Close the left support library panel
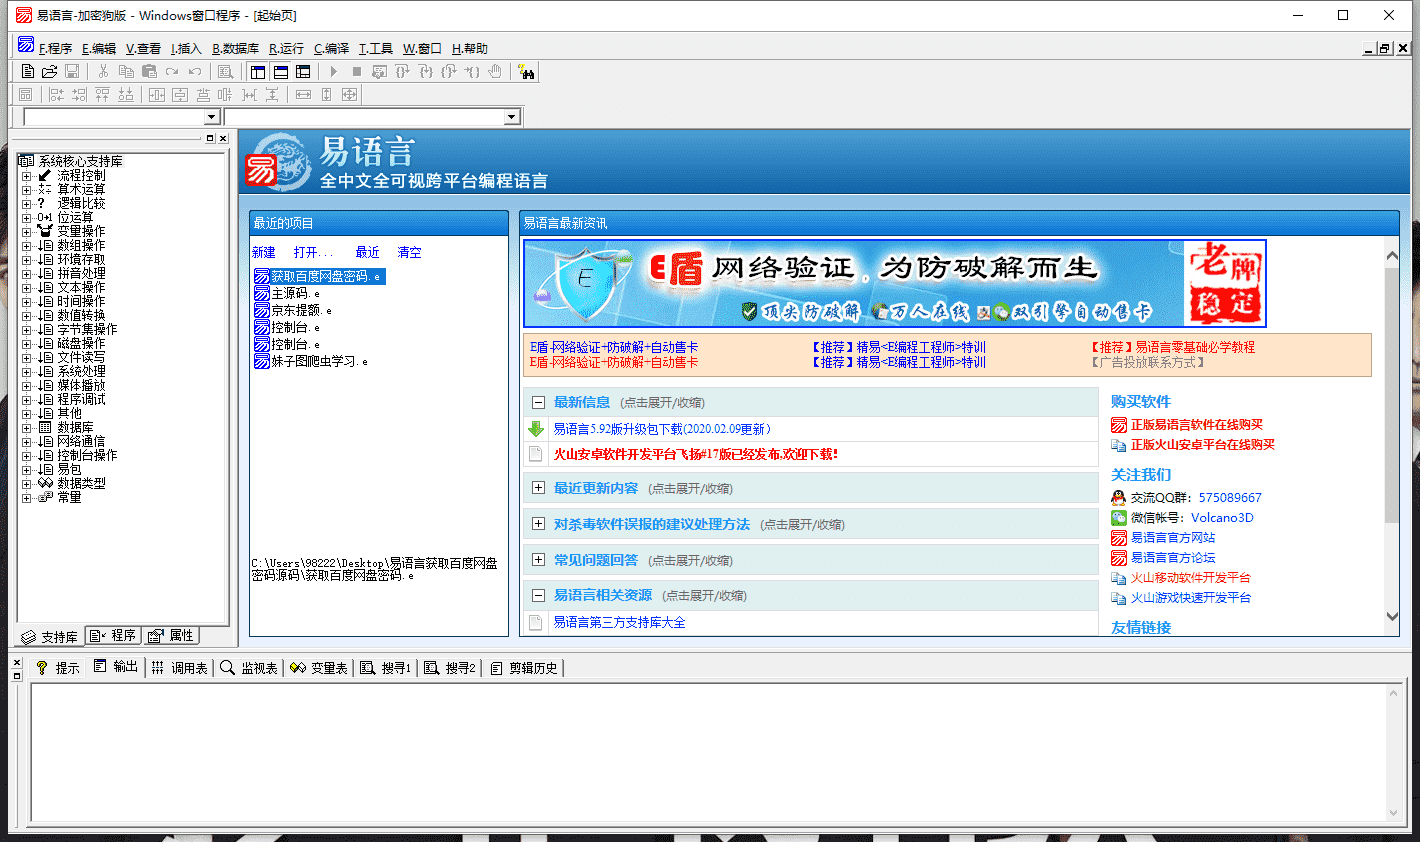Screen dimensions: 1420x842 (x=223, y=139)
